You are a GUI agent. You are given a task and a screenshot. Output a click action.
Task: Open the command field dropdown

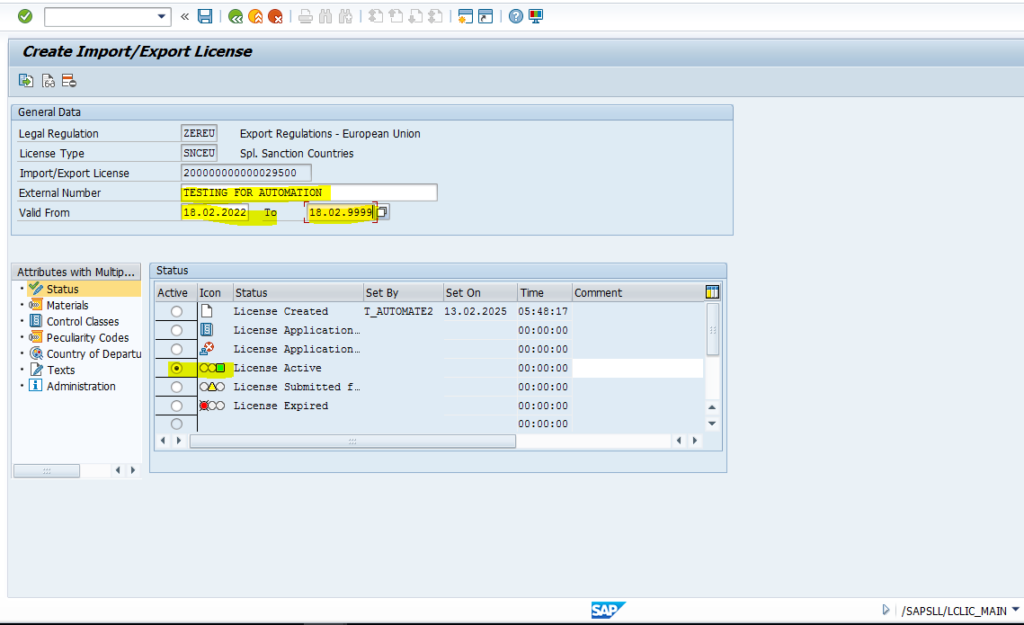[161, 17]
